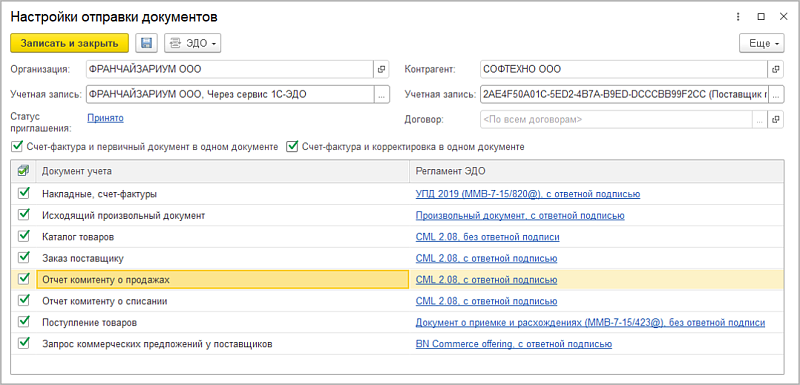Click ellipsis button of Договор field
This screenshot has width=800, height=385.
tap(760, 120)
